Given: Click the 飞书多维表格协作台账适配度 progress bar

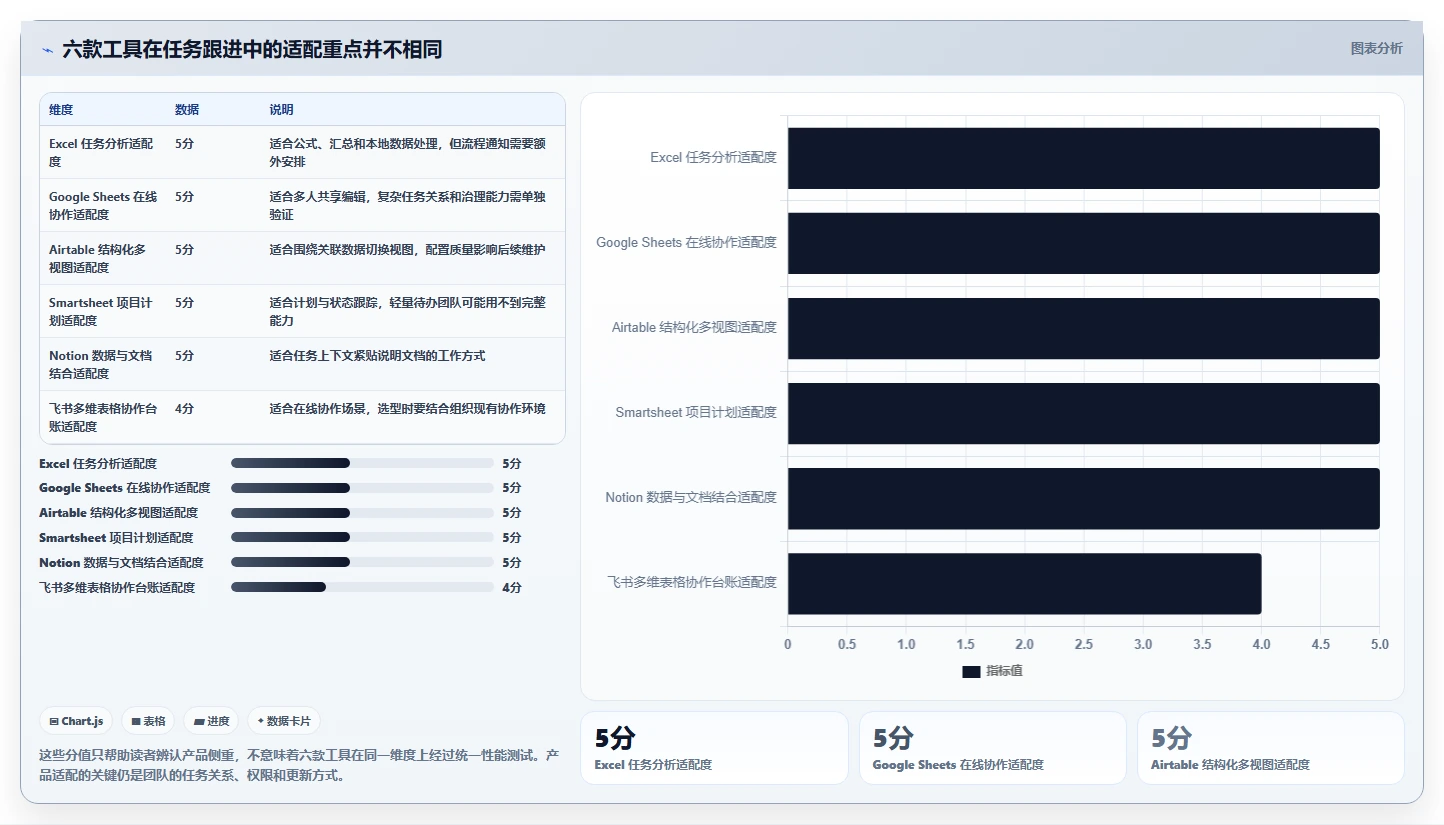Looking at the screenshot, I should point(362,587).
